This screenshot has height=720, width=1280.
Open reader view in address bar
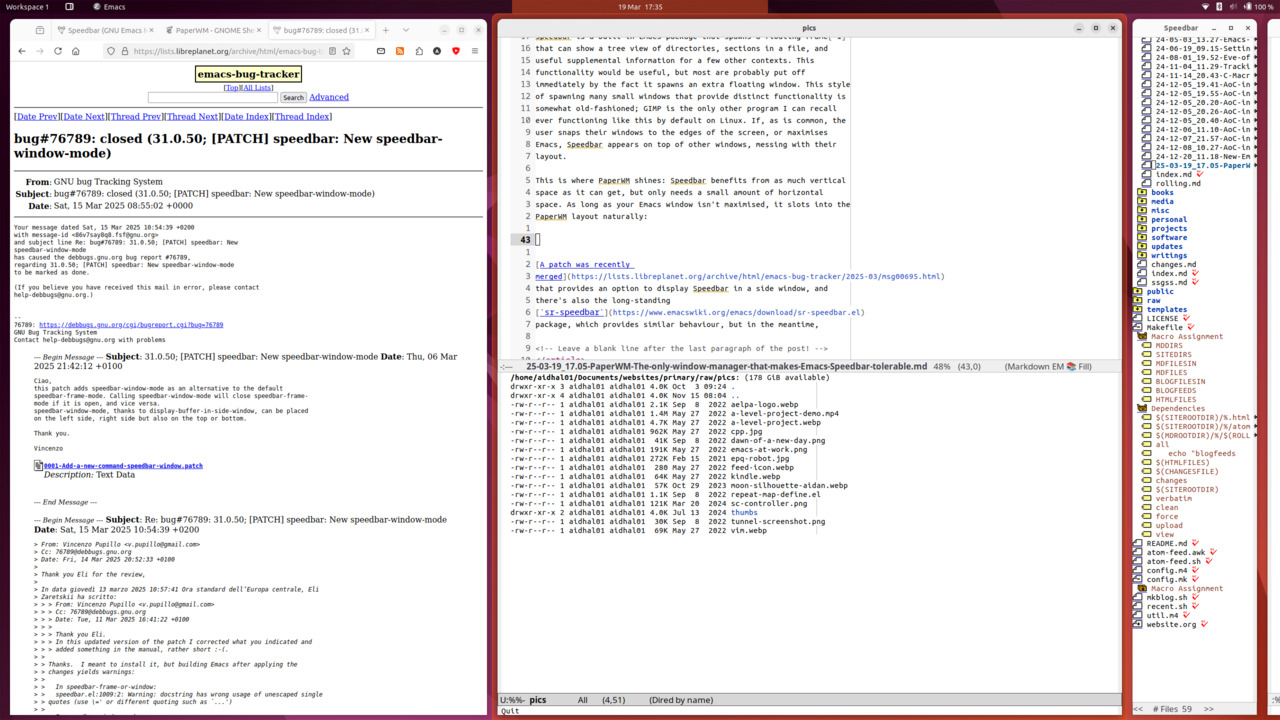click(x=330, y=51)
